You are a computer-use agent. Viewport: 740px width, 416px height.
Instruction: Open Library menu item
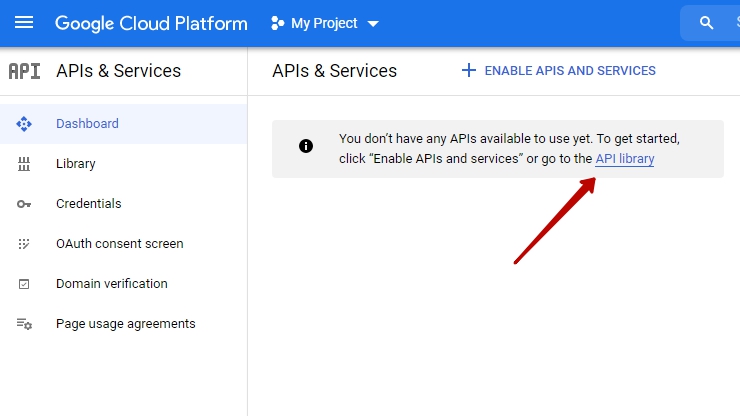(124, 164)
